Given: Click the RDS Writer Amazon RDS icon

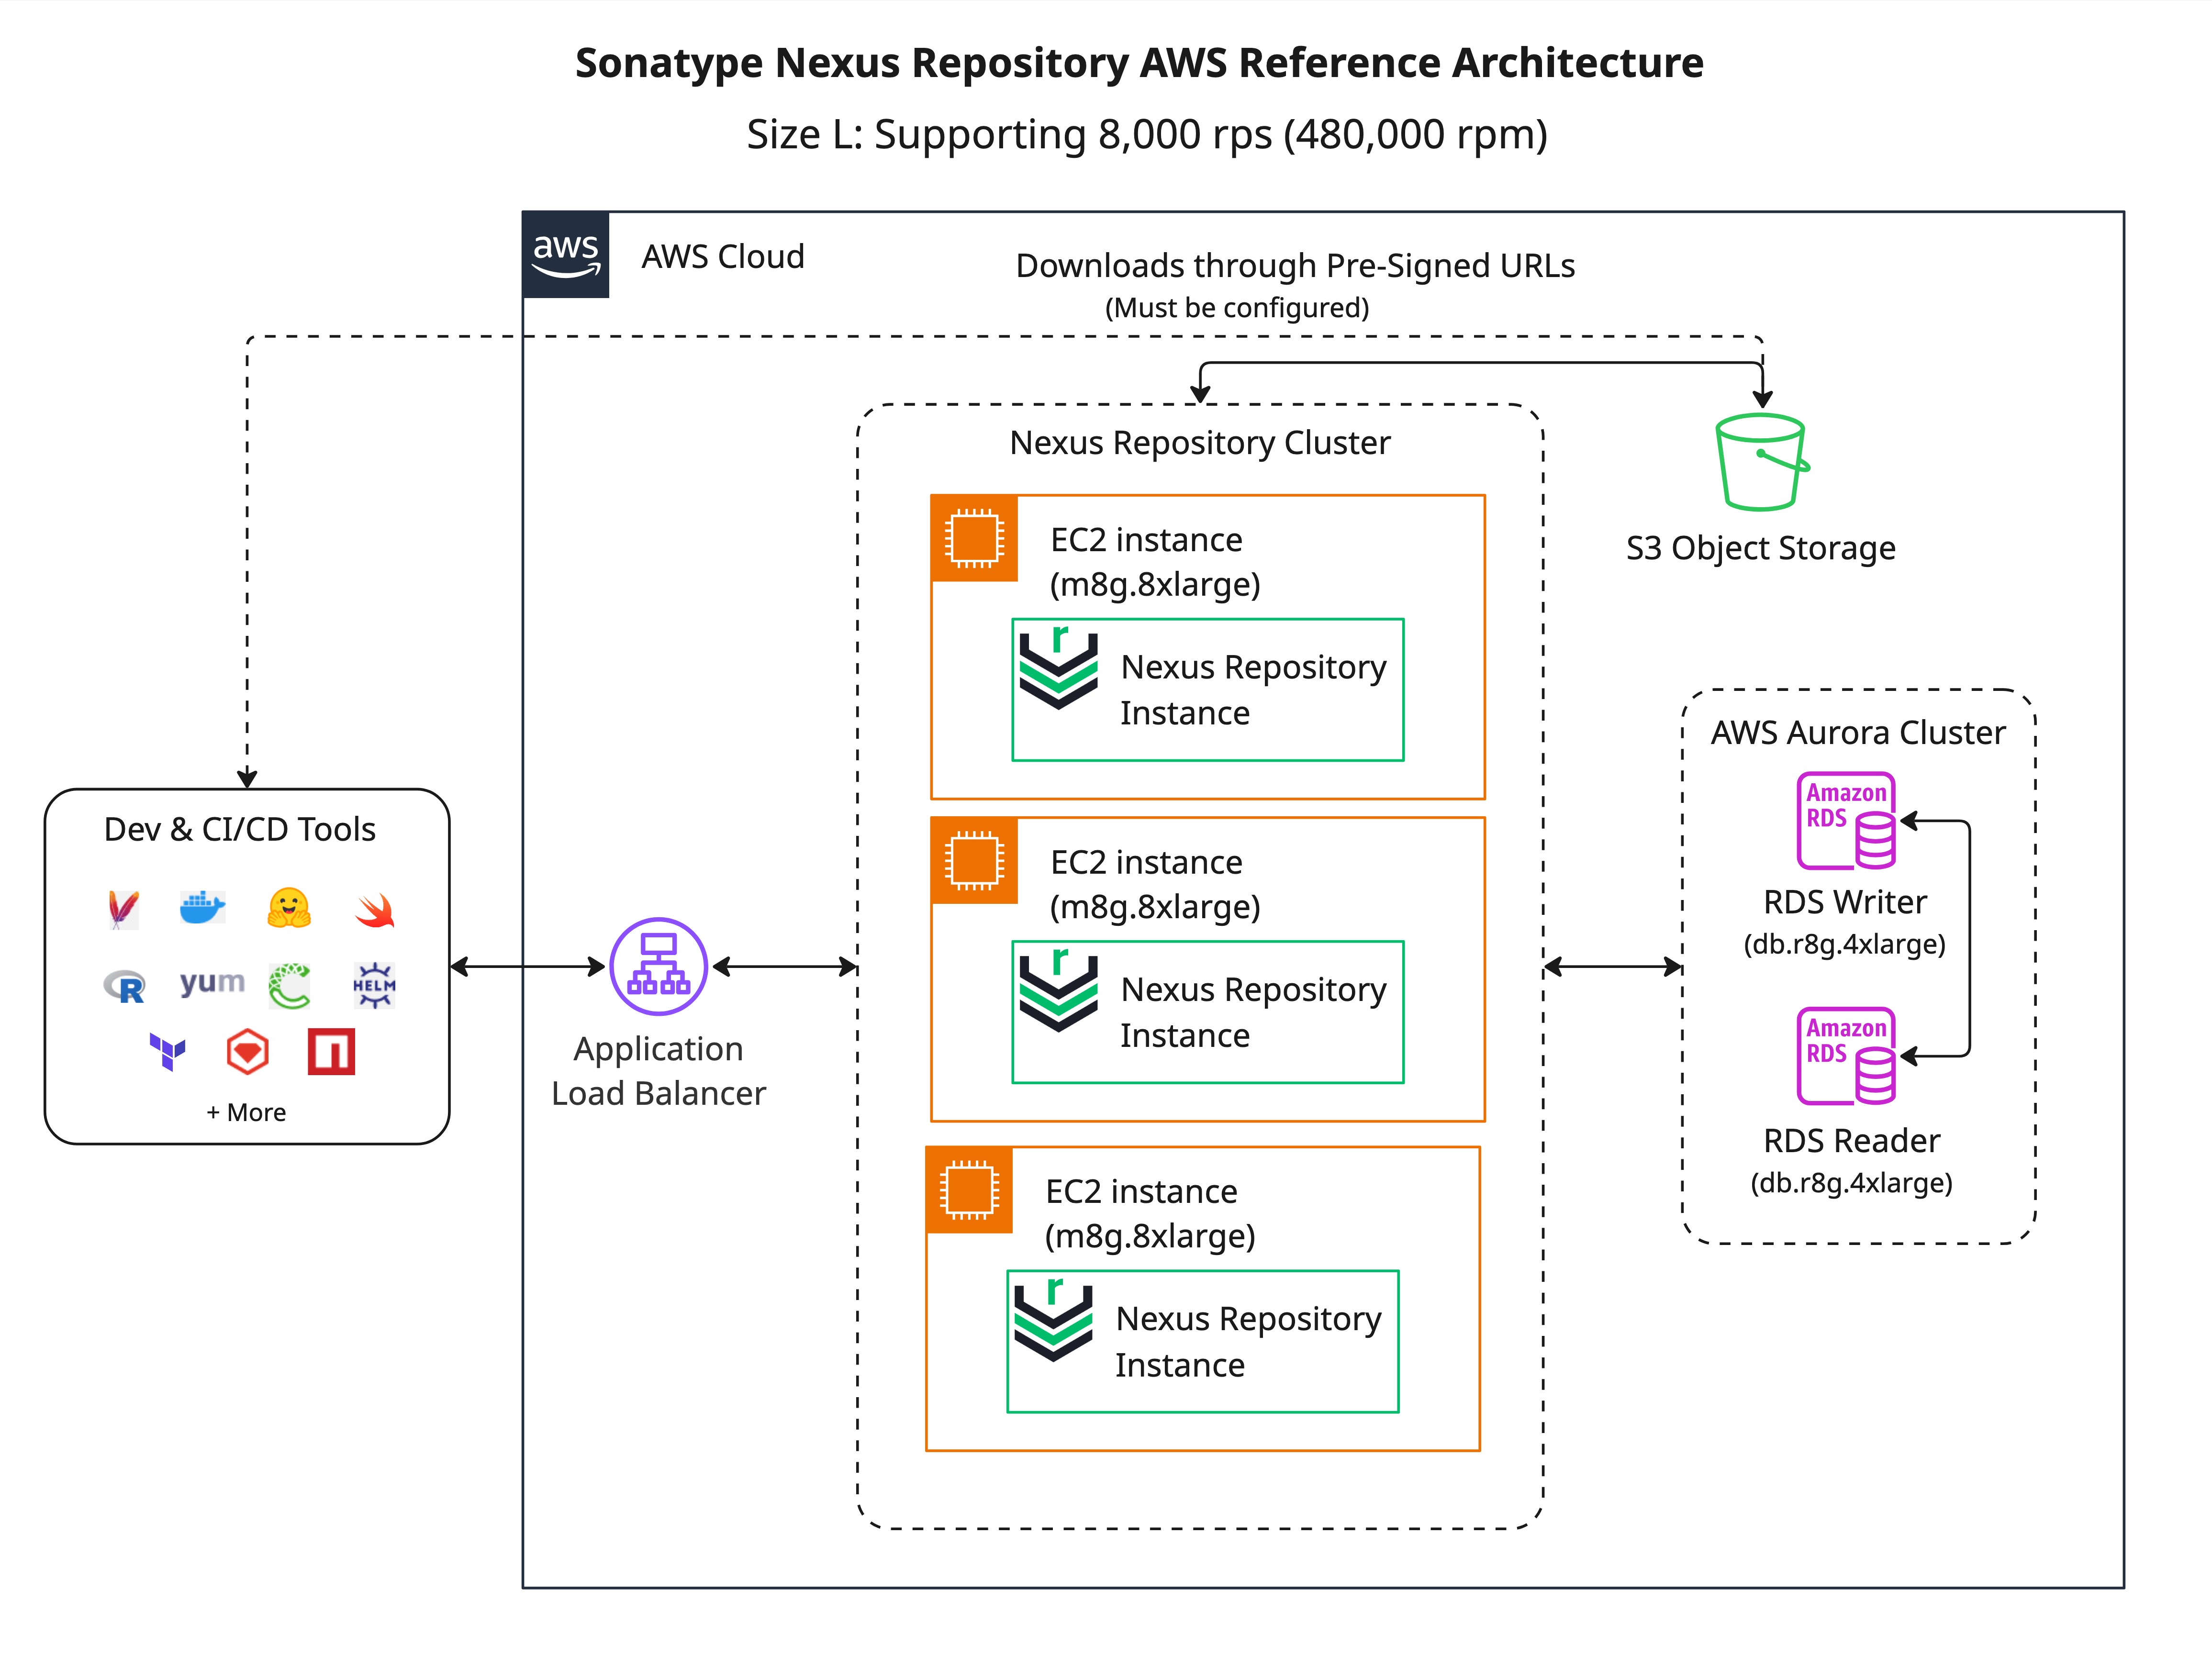Looking at the screenshot, I should coord(1846,820).
